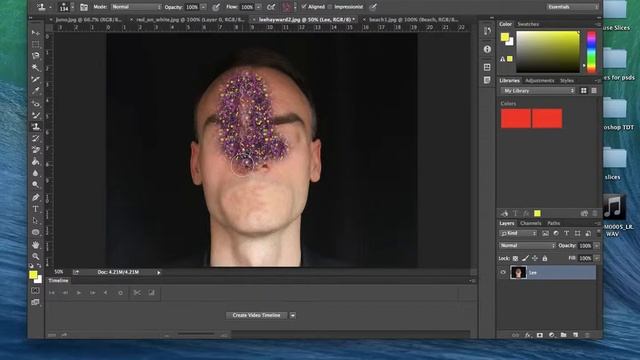Switch to the Swatches tab
Screen dimensions: 640x360
point(528,24)
